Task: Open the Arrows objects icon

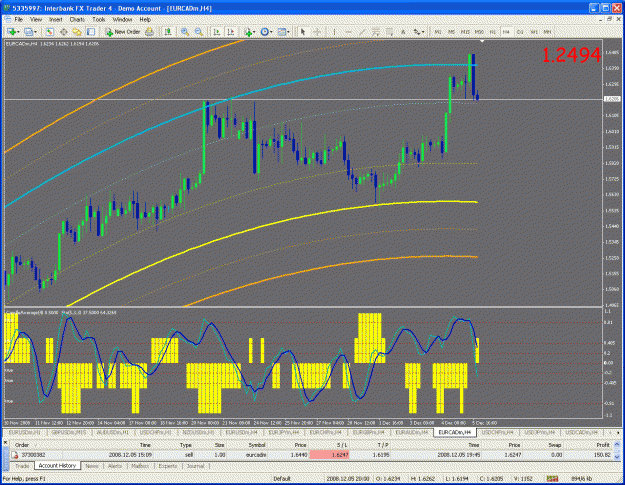Action: (x=417, y=32)
